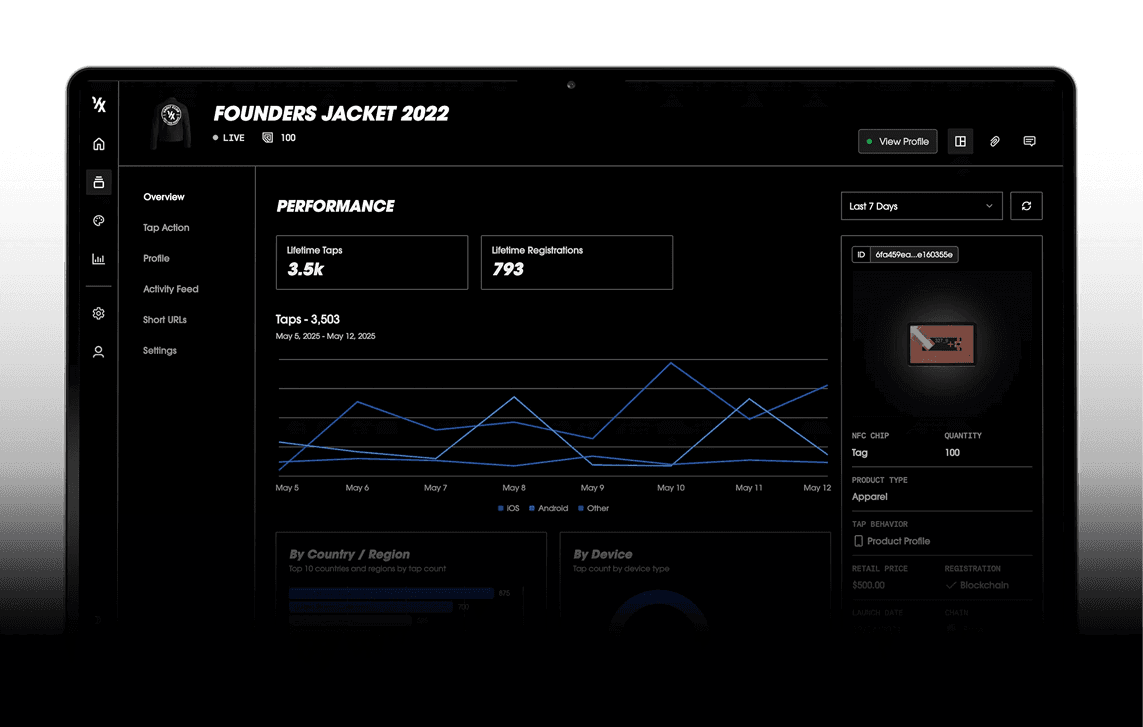Click the Tag value under NFC CHIP
This screenshot has height=727, width=1143.
click(x=859, y=452)
